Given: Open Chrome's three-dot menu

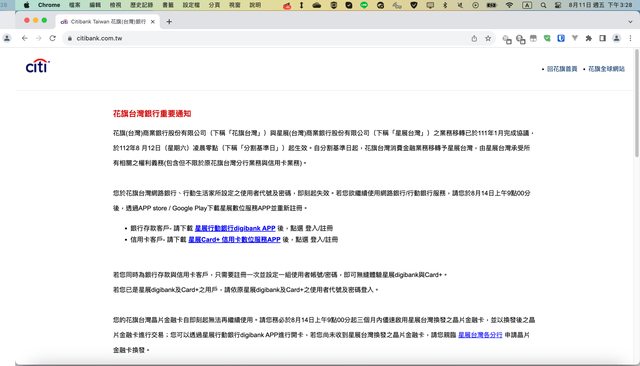Looking at the screenshot, I should 630,38.
